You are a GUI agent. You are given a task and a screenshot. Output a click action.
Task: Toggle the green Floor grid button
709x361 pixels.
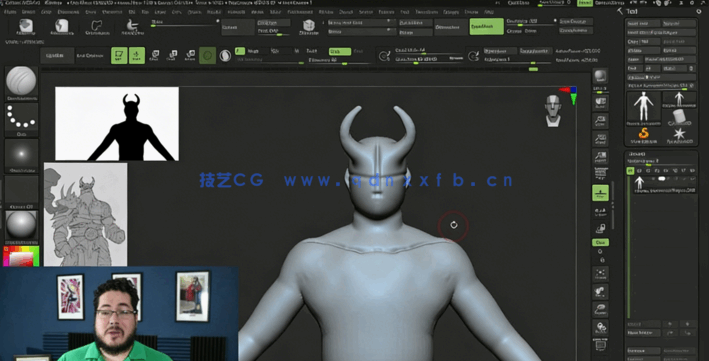[600, 193]
